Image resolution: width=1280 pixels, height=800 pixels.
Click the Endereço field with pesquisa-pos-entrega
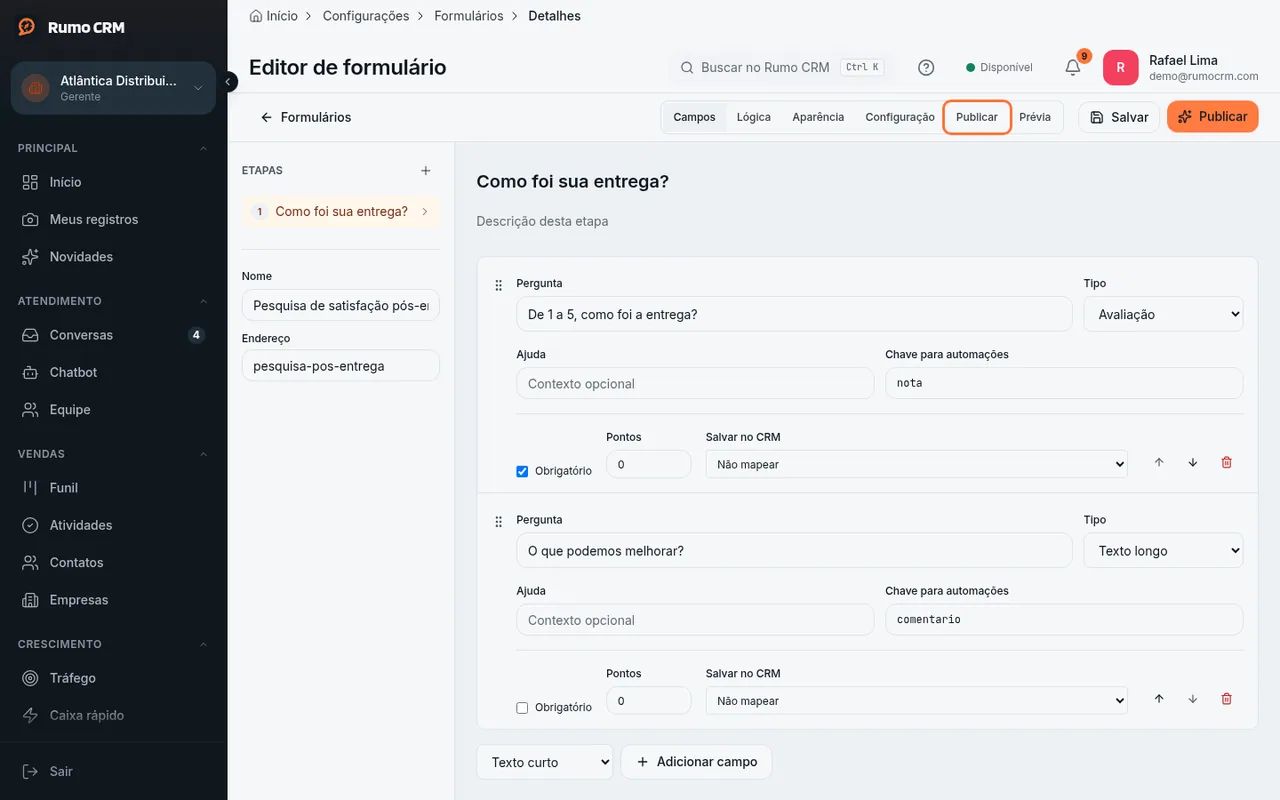341,366
